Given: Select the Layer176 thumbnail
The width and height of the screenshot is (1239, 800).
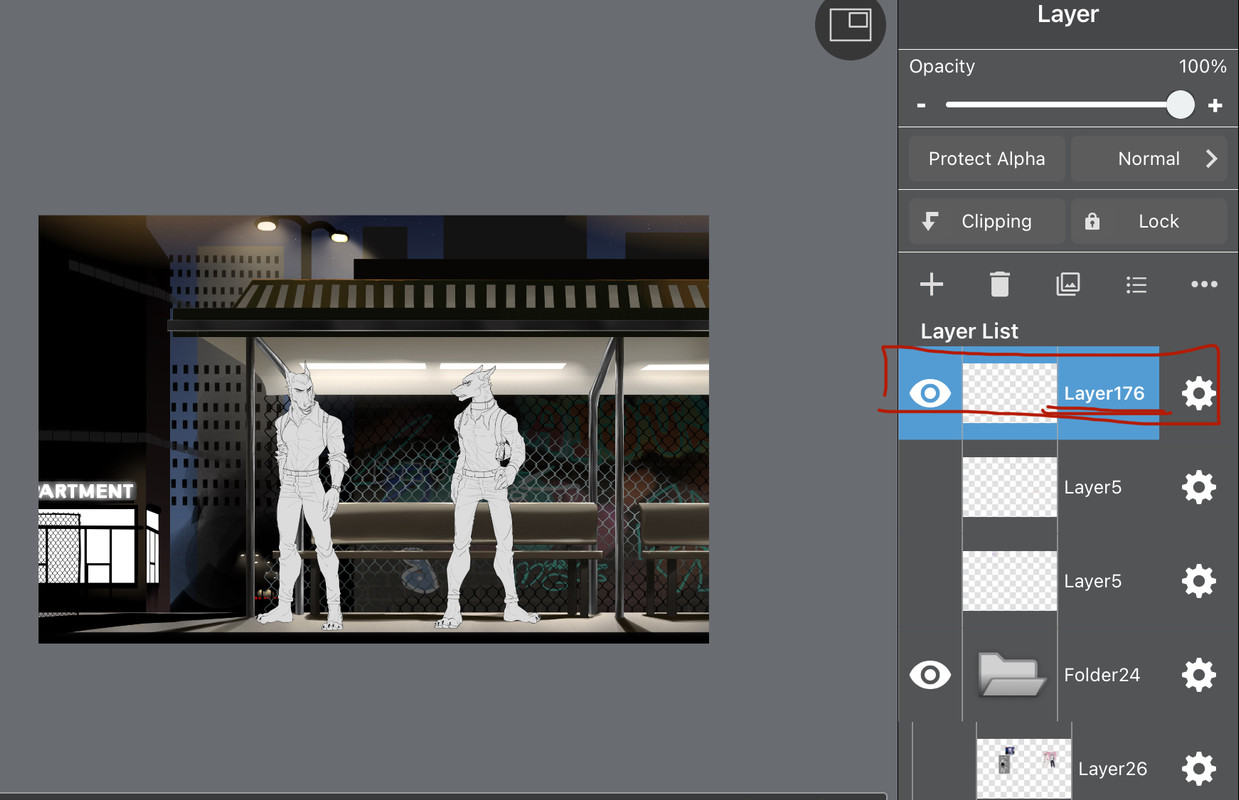Looking at the screenshot, I should 1009,393.
